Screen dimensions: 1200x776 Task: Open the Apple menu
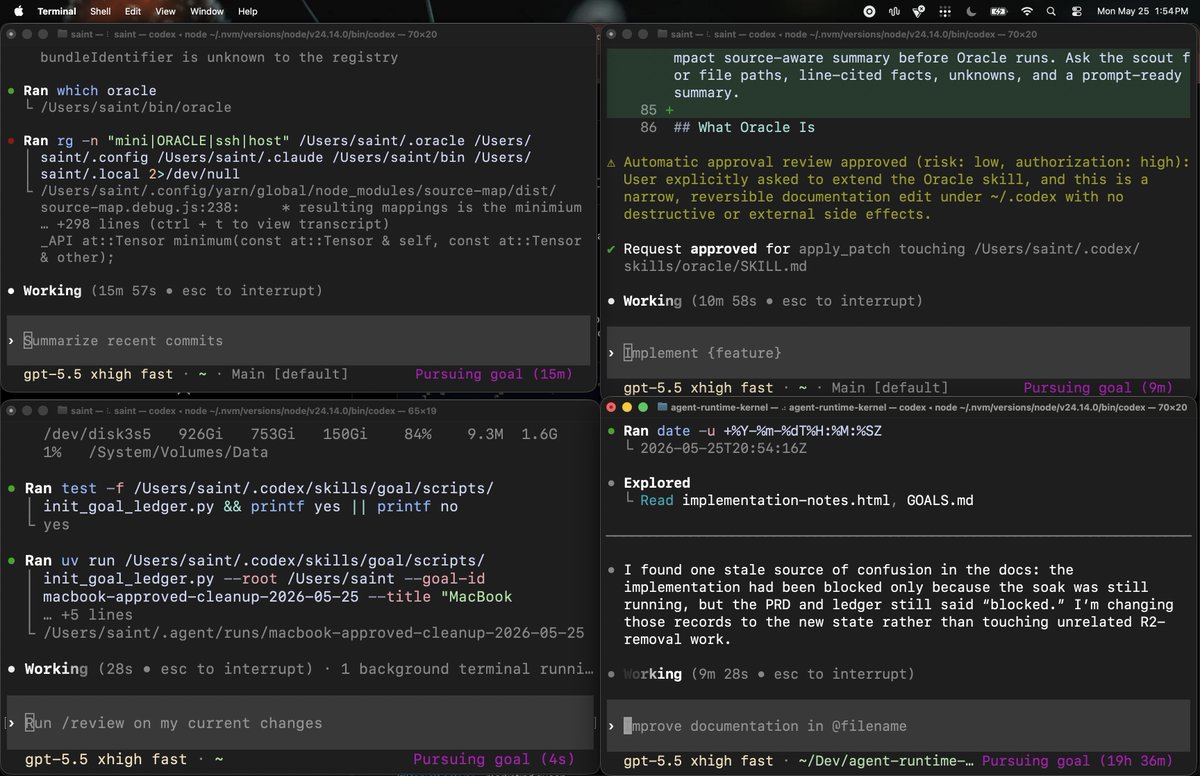pyautogui.click(x=18, y=11)
